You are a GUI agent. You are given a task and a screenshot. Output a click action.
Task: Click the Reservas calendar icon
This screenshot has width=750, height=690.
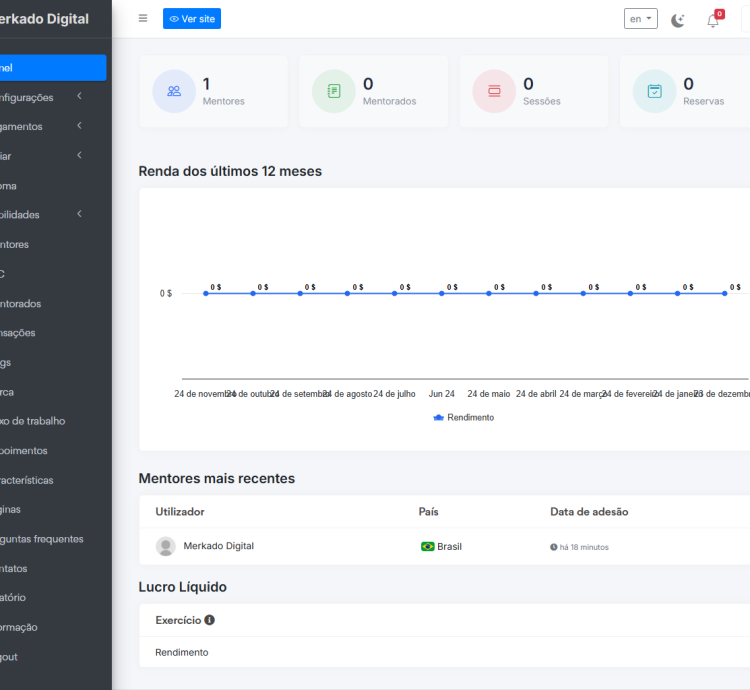tap(654, 91)
